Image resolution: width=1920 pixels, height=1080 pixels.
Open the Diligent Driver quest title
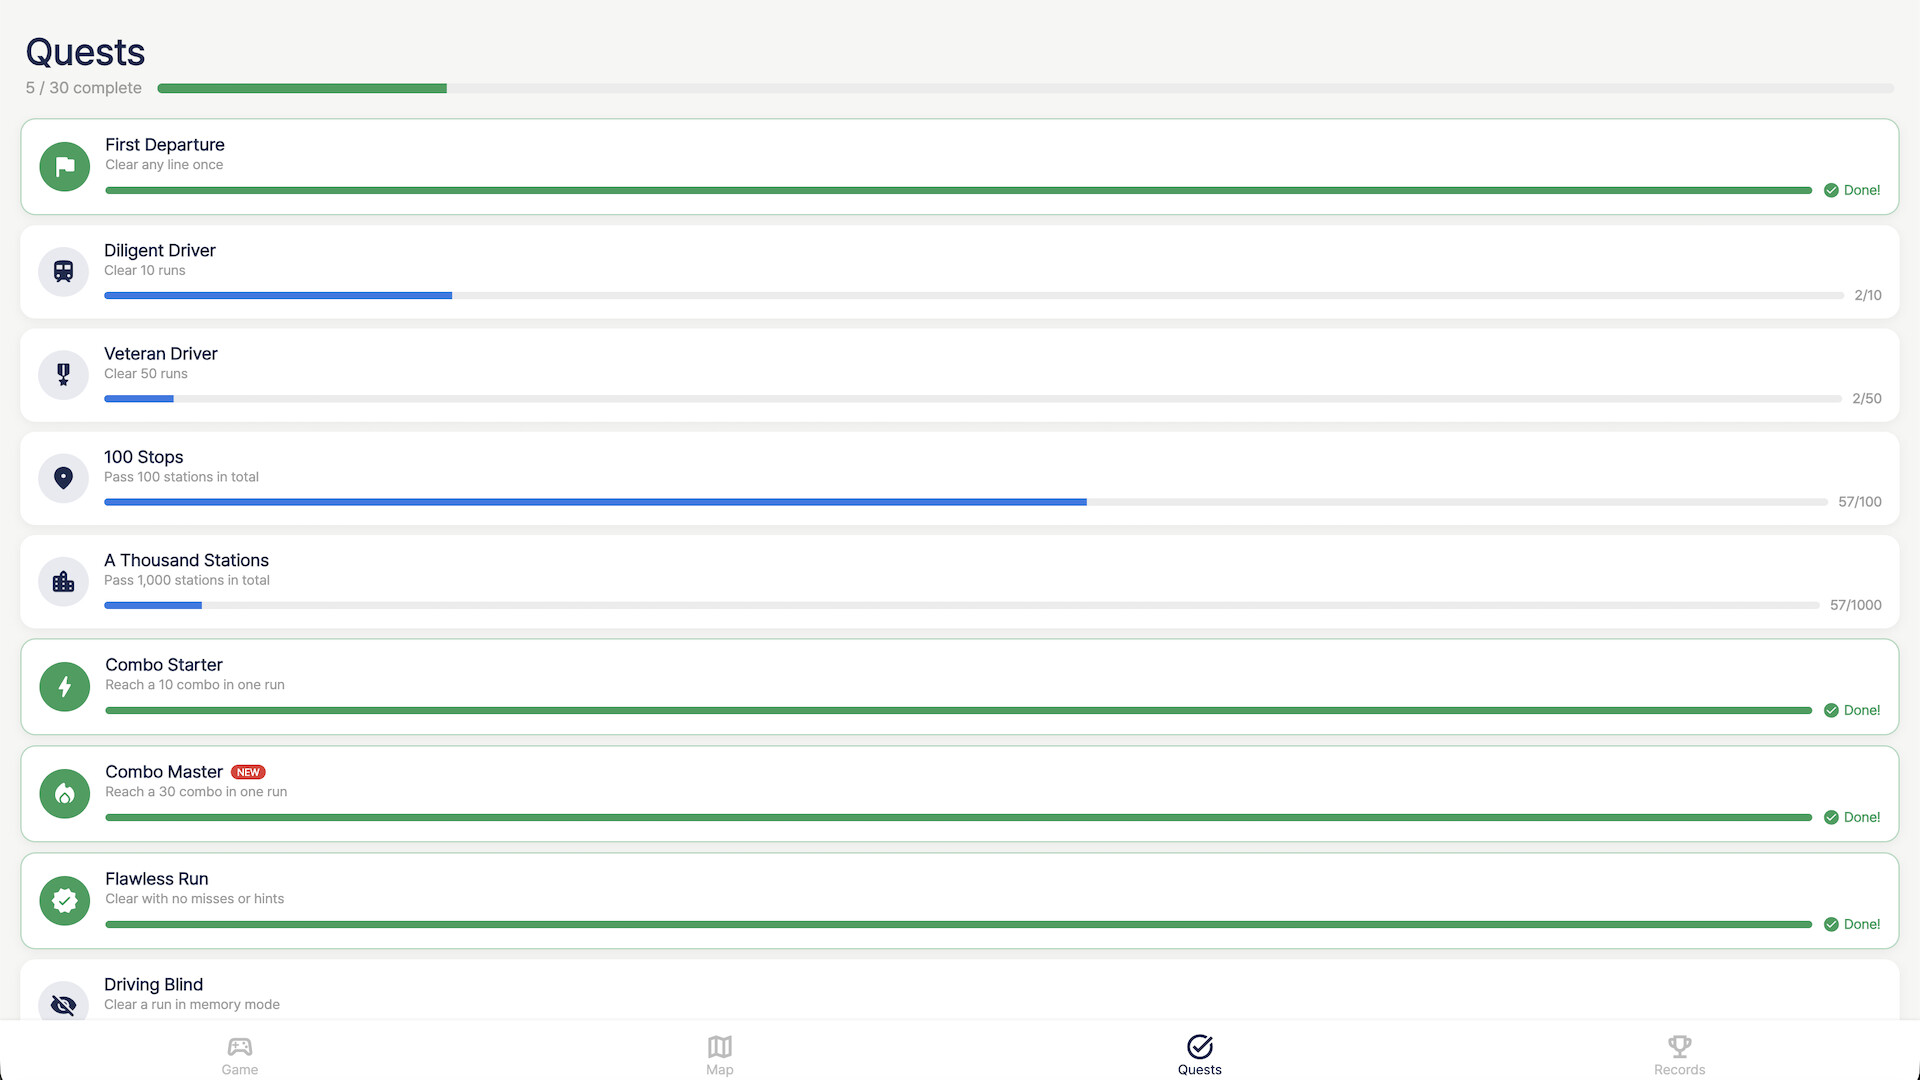[160, 250]
